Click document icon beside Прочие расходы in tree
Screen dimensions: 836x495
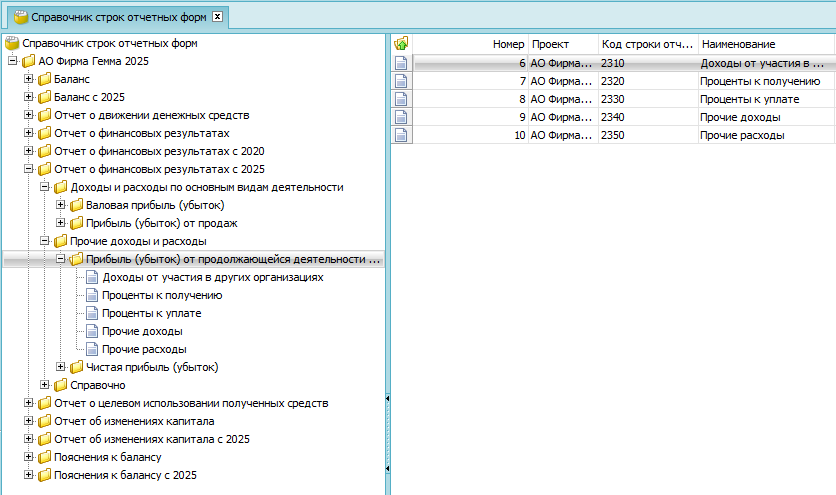click(93, 349)
